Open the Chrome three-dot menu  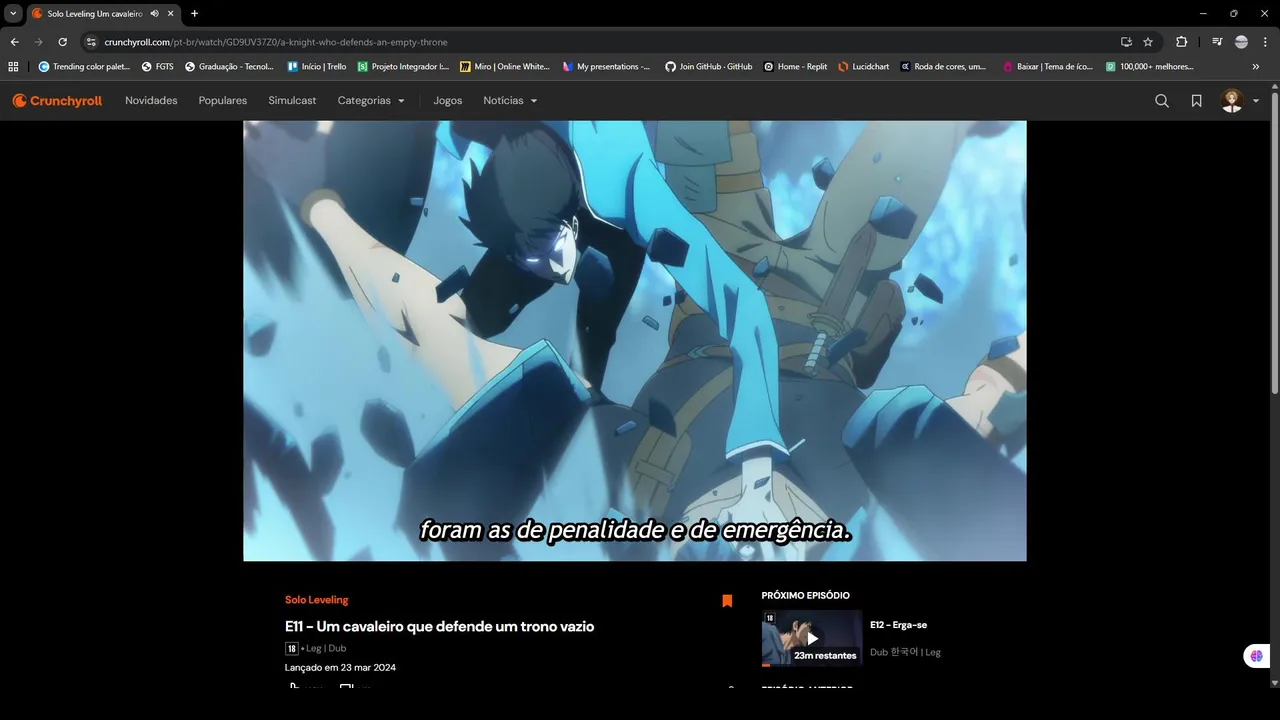[1265, 42]
